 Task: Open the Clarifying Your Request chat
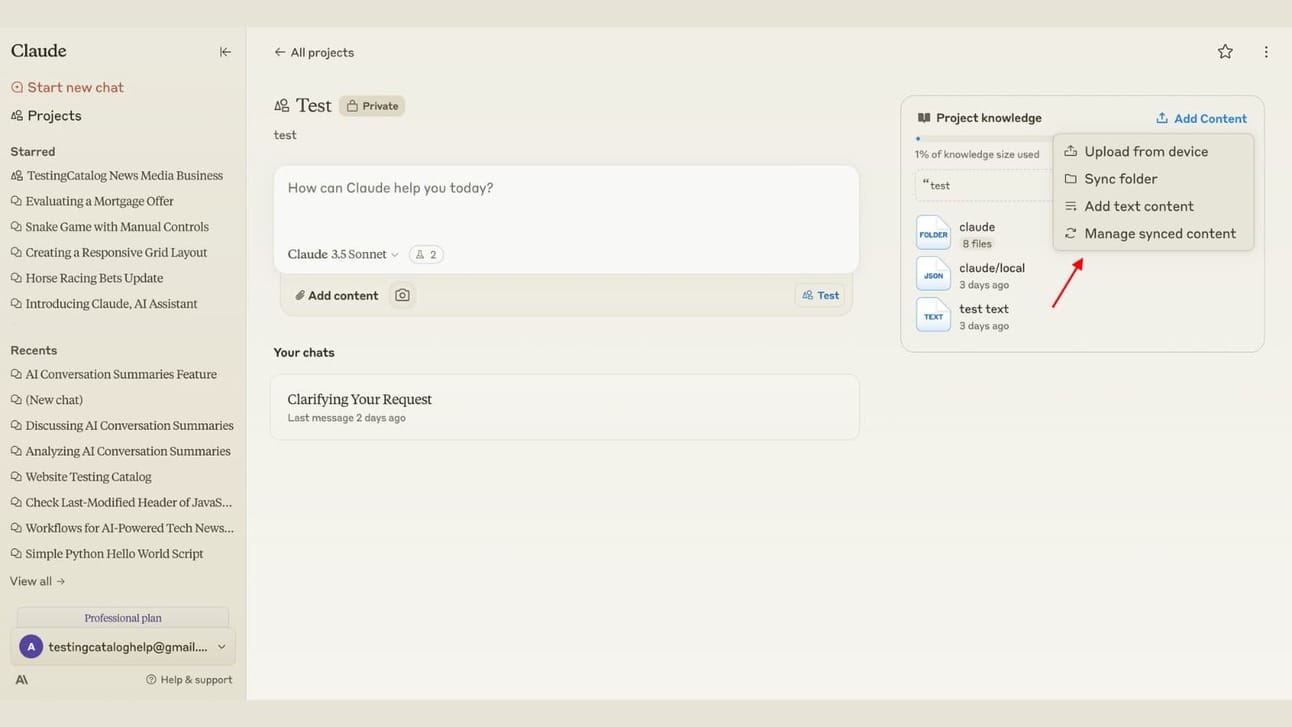point(565,407)
